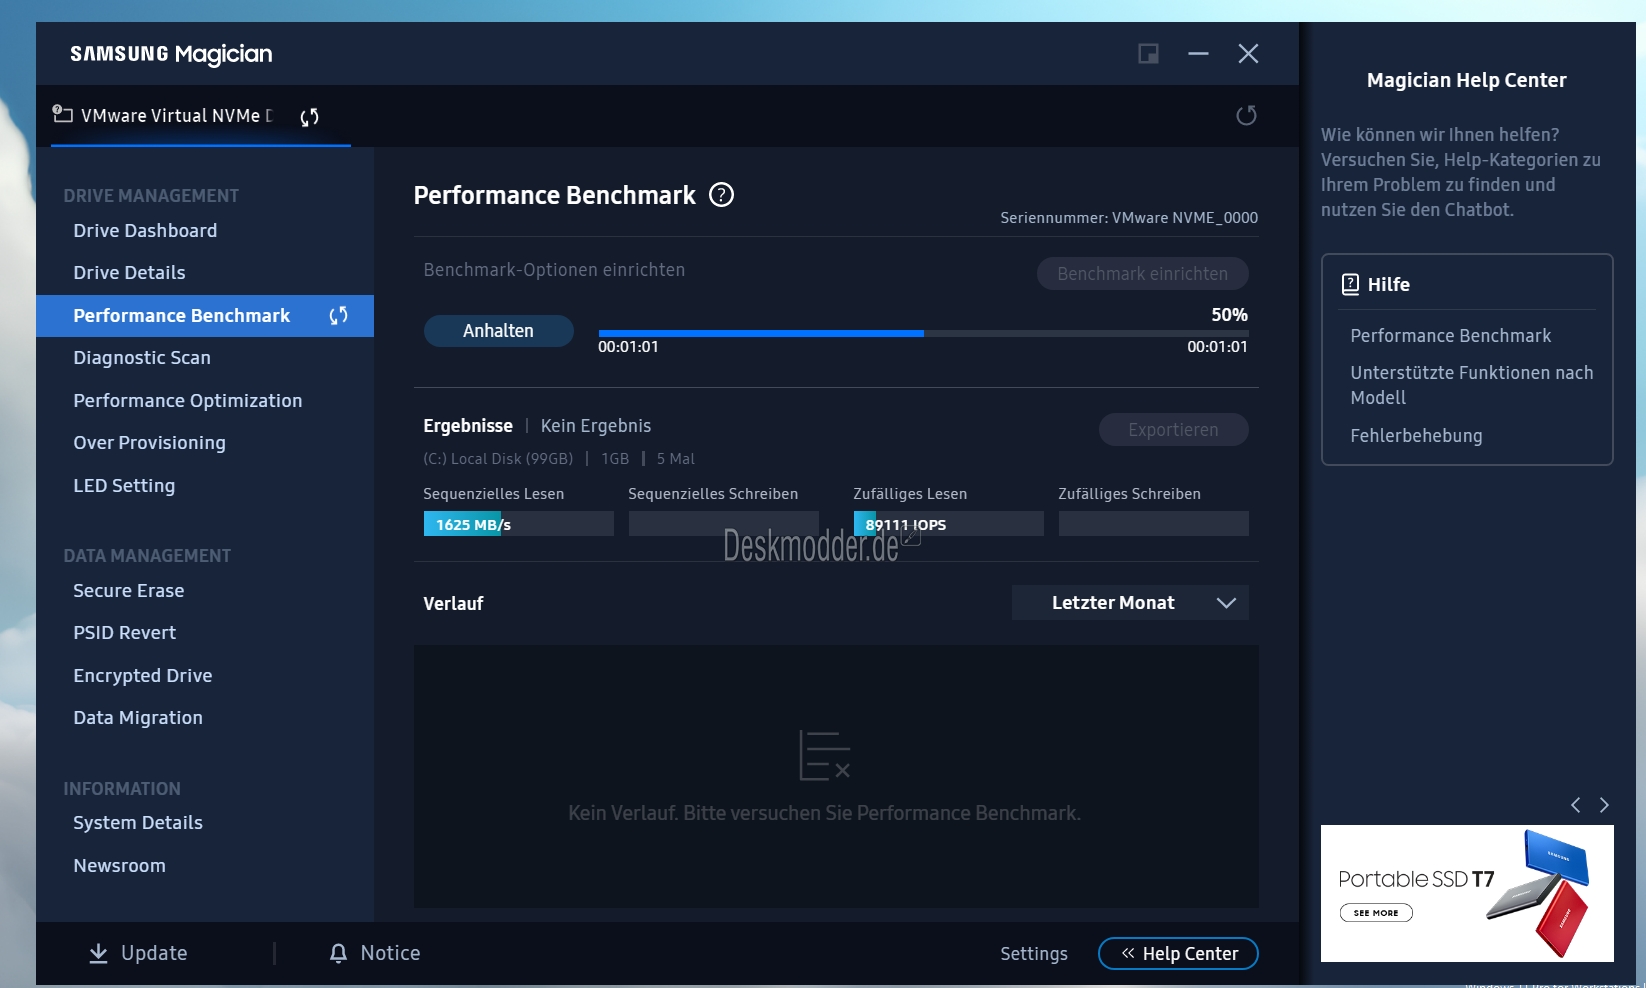Click the Kein Ergebnis label
The image size is (1646, 988).
tap(596, 426)
